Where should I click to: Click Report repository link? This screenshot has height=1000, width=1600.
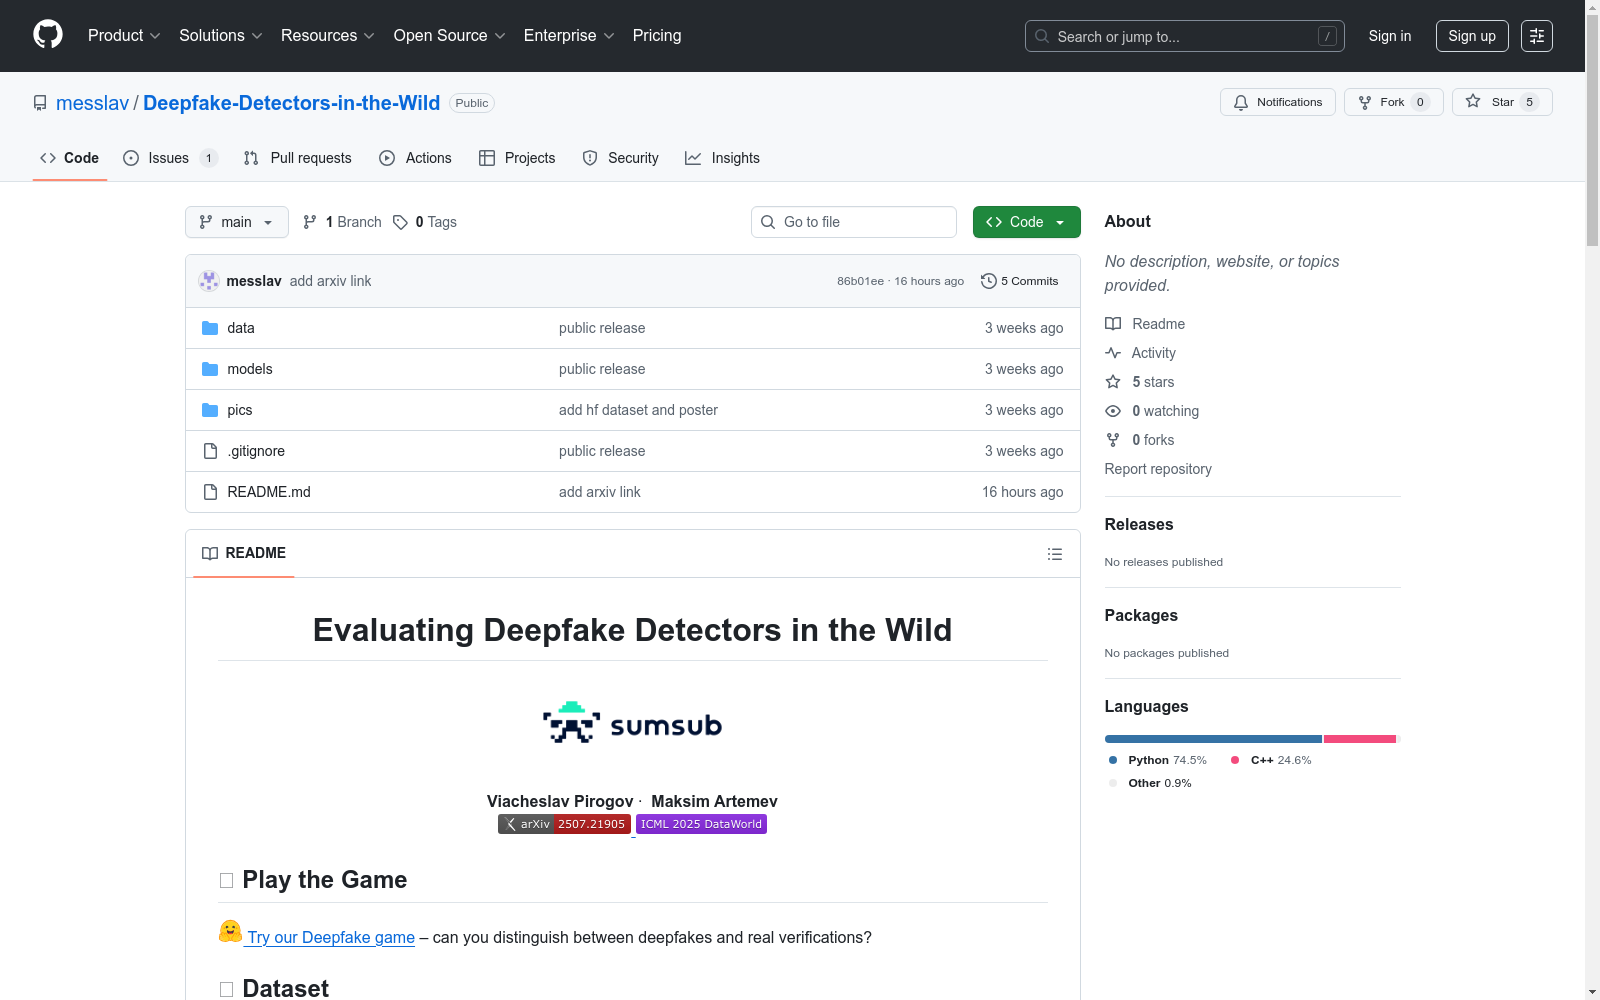(x=1158, y=469)
